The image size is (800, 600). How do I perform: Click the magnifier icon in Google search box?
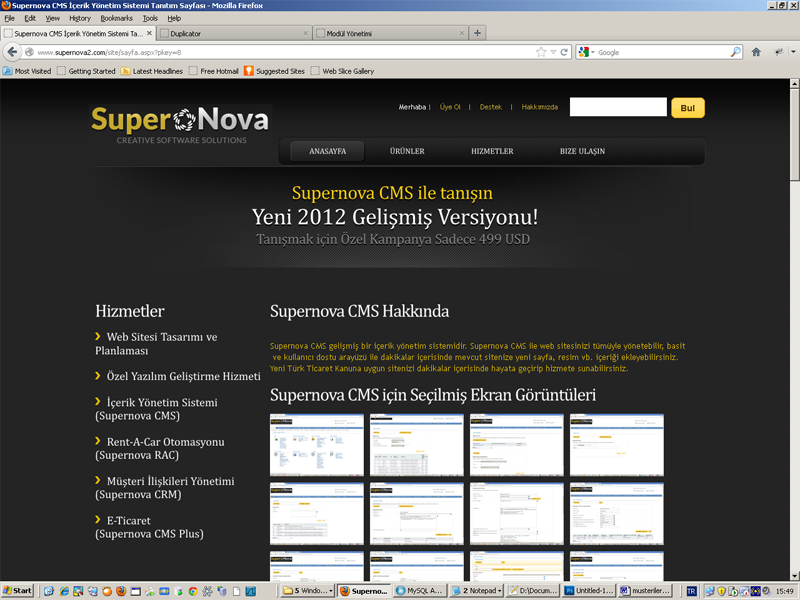coord(735,52)
